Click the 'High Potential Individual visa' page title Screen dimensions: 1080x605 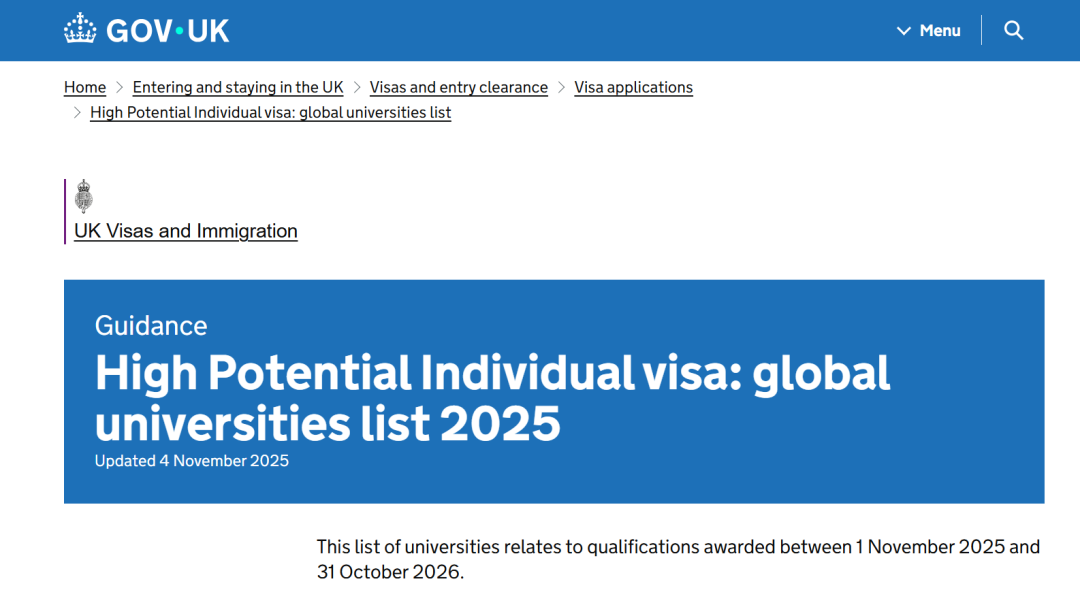click(x=492, y=398)
